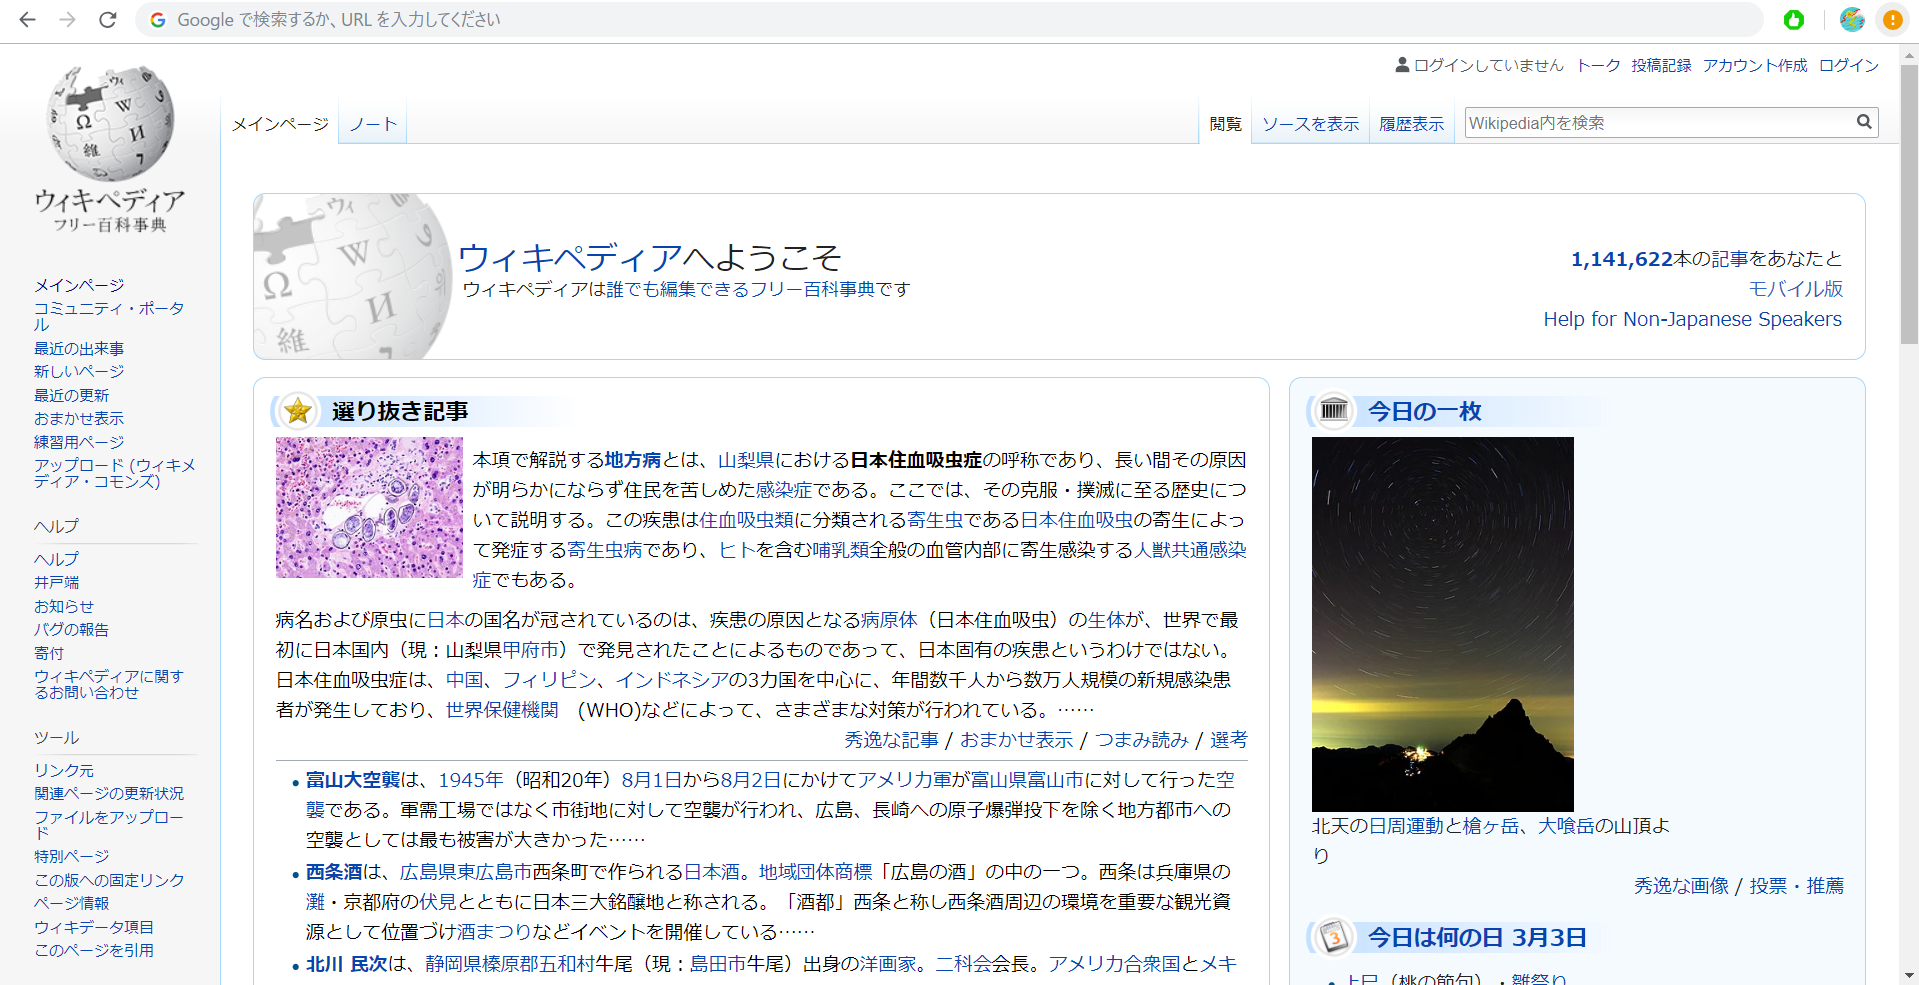The image size is (1919, 985).
Task: Click the 寄付 donate link
Action: 49,653
